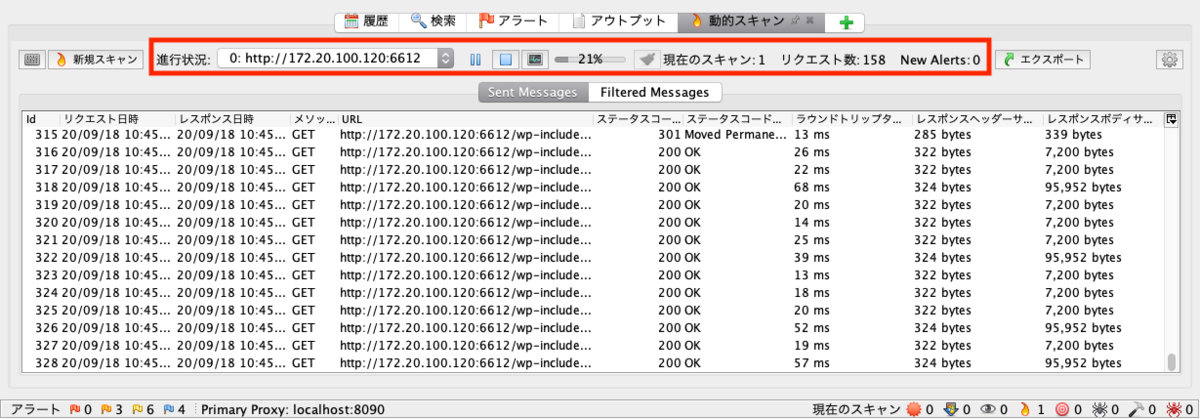Screen dimensions: 1200x419
Task: Clean completed scans with broom icon
Action: (x=647, y=59)
